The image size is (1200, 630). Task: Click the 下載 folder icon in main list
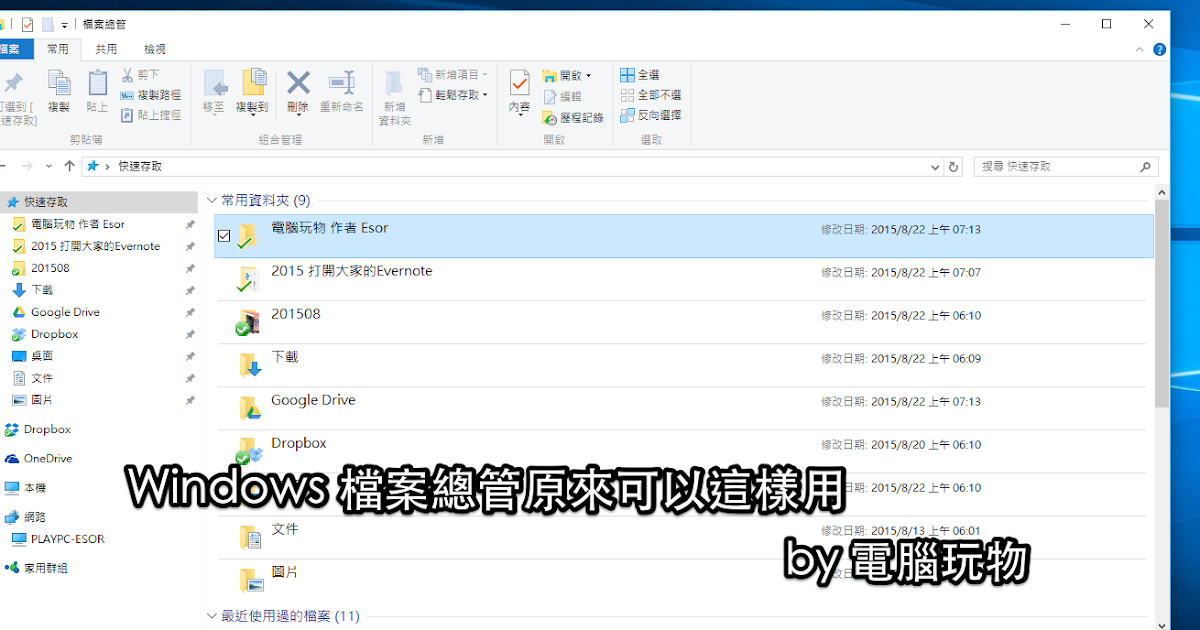(250, 364)
